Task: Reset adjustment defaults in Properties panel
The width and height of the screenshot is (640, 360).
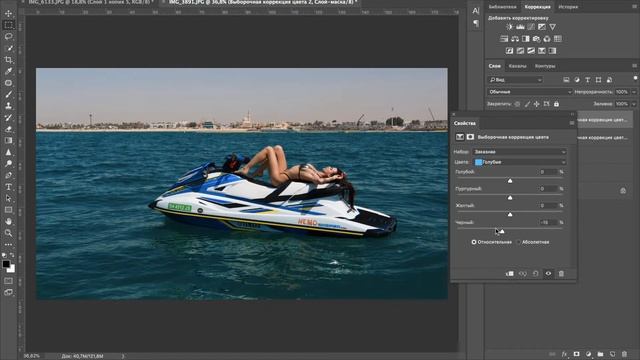Action: click(x=536, y=274)
